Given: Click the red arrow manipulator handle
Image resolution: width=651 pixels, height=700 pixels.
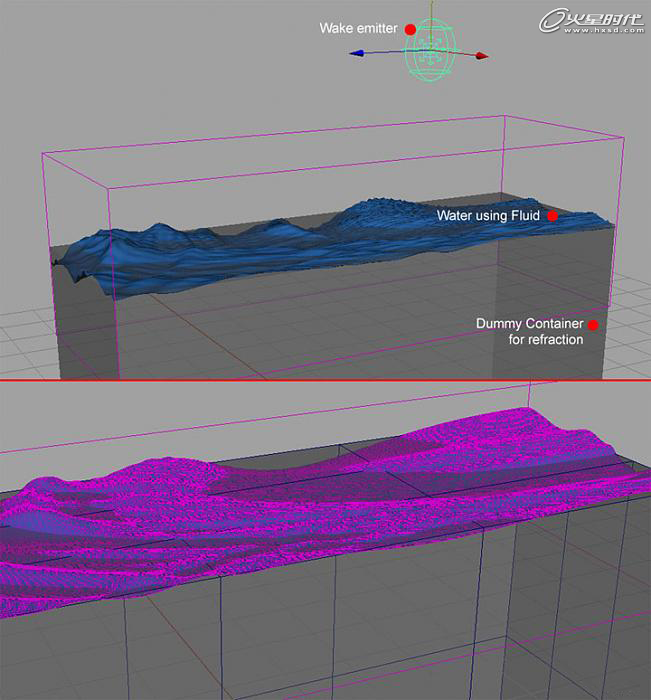Looking at the screenshot, I should point(482,56).
